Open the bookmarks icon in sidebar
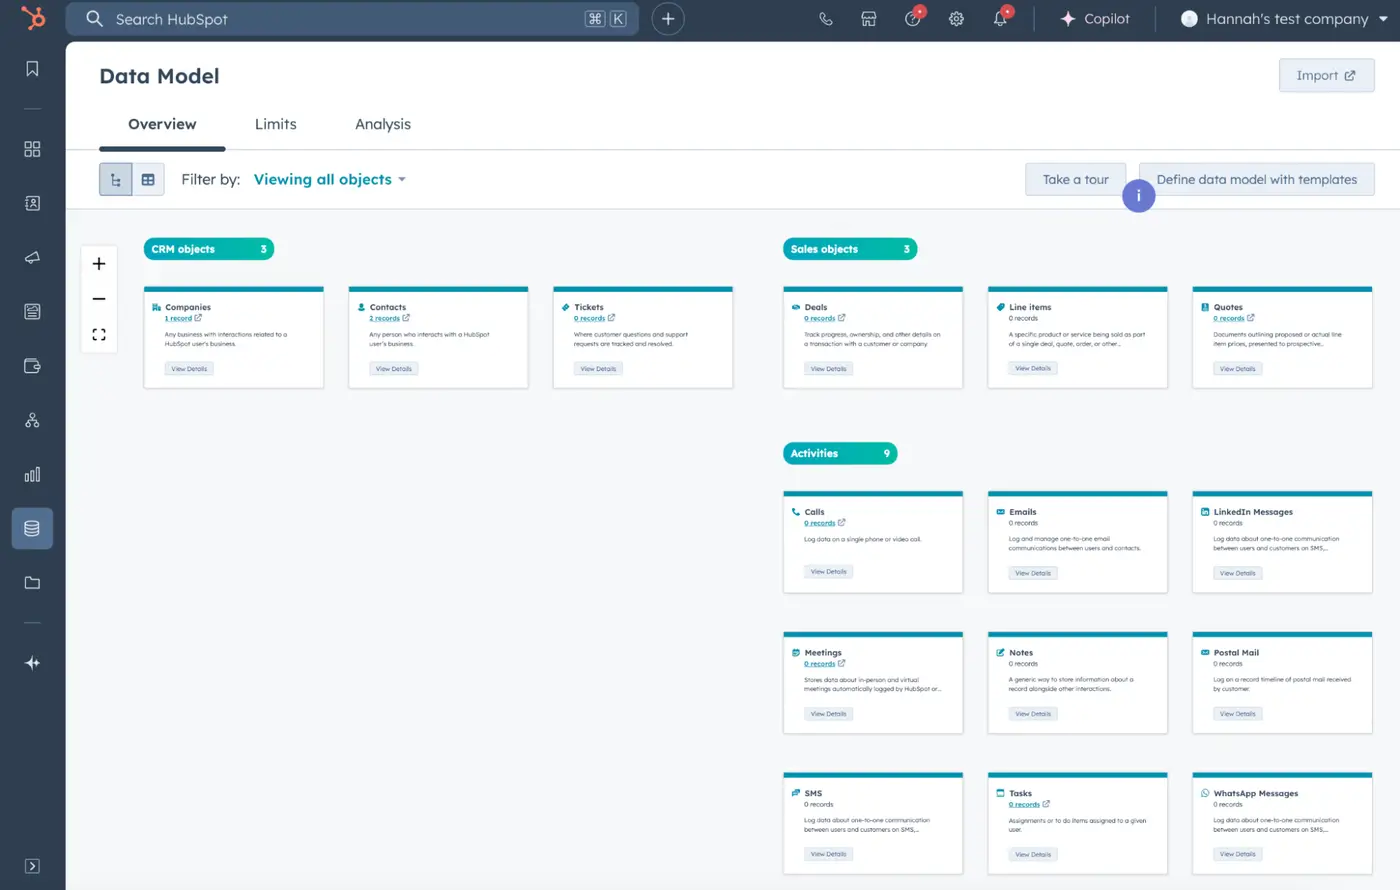 pos(32,68)
